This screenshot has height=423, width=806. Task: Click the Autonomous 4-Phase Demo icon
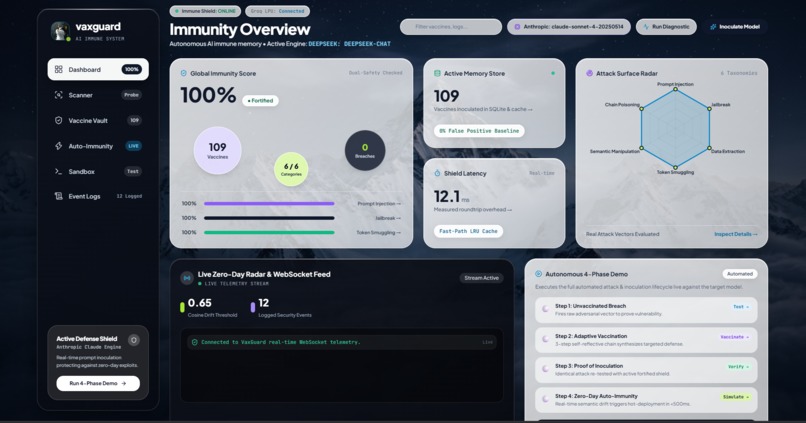tap(539, 274)
